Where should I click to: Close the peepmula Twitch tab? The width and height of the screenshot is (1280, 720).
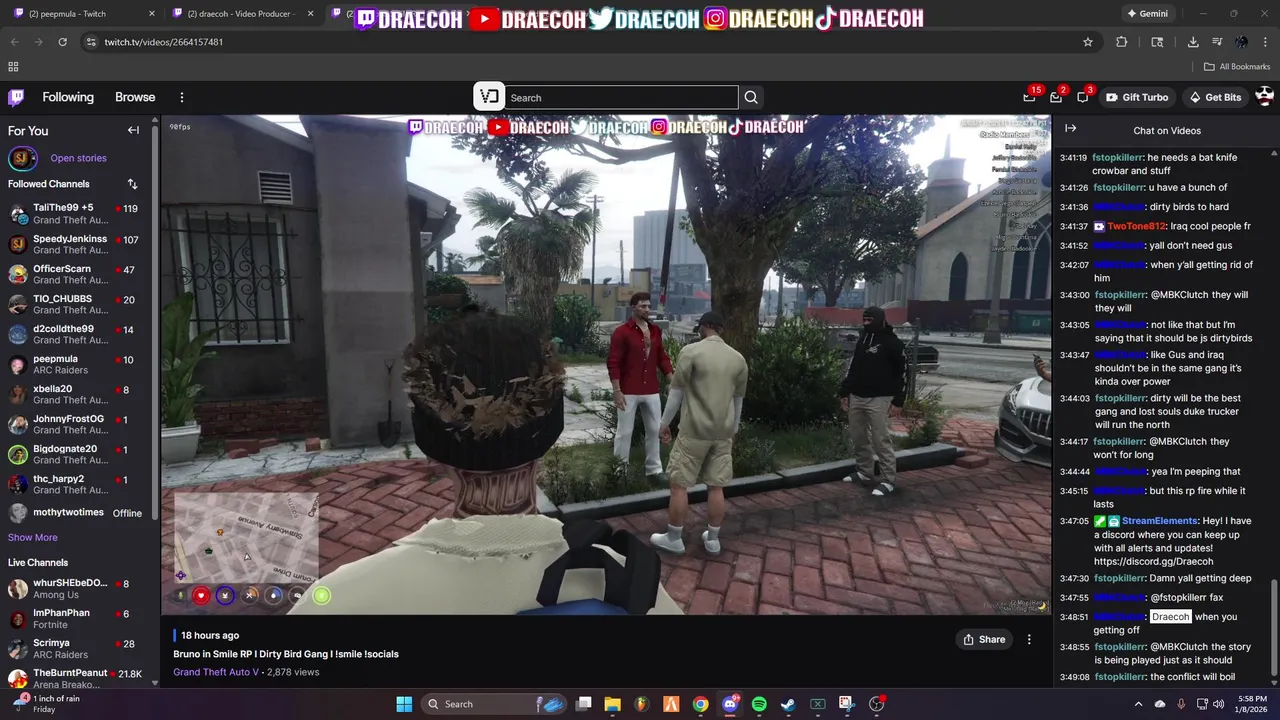pos(152,14)
